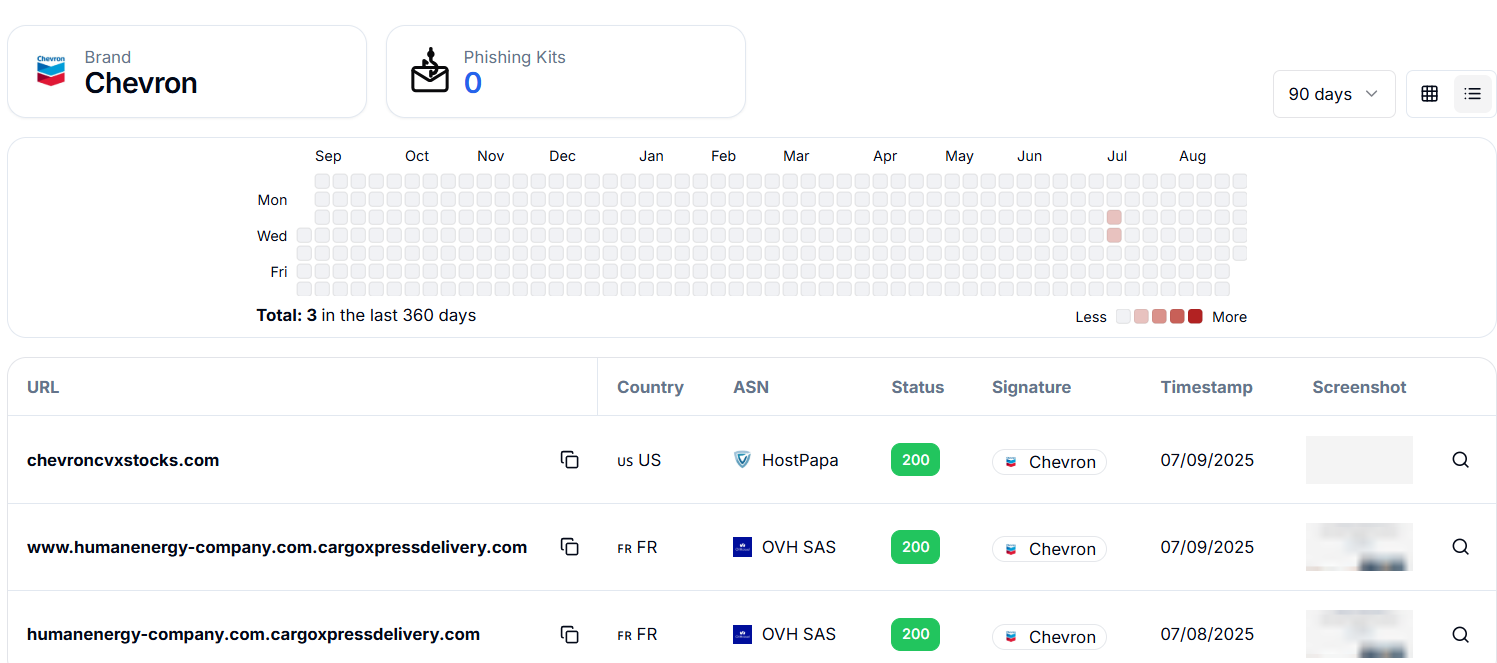
Task: Click the URL column header
Action: tap(43, 387)
